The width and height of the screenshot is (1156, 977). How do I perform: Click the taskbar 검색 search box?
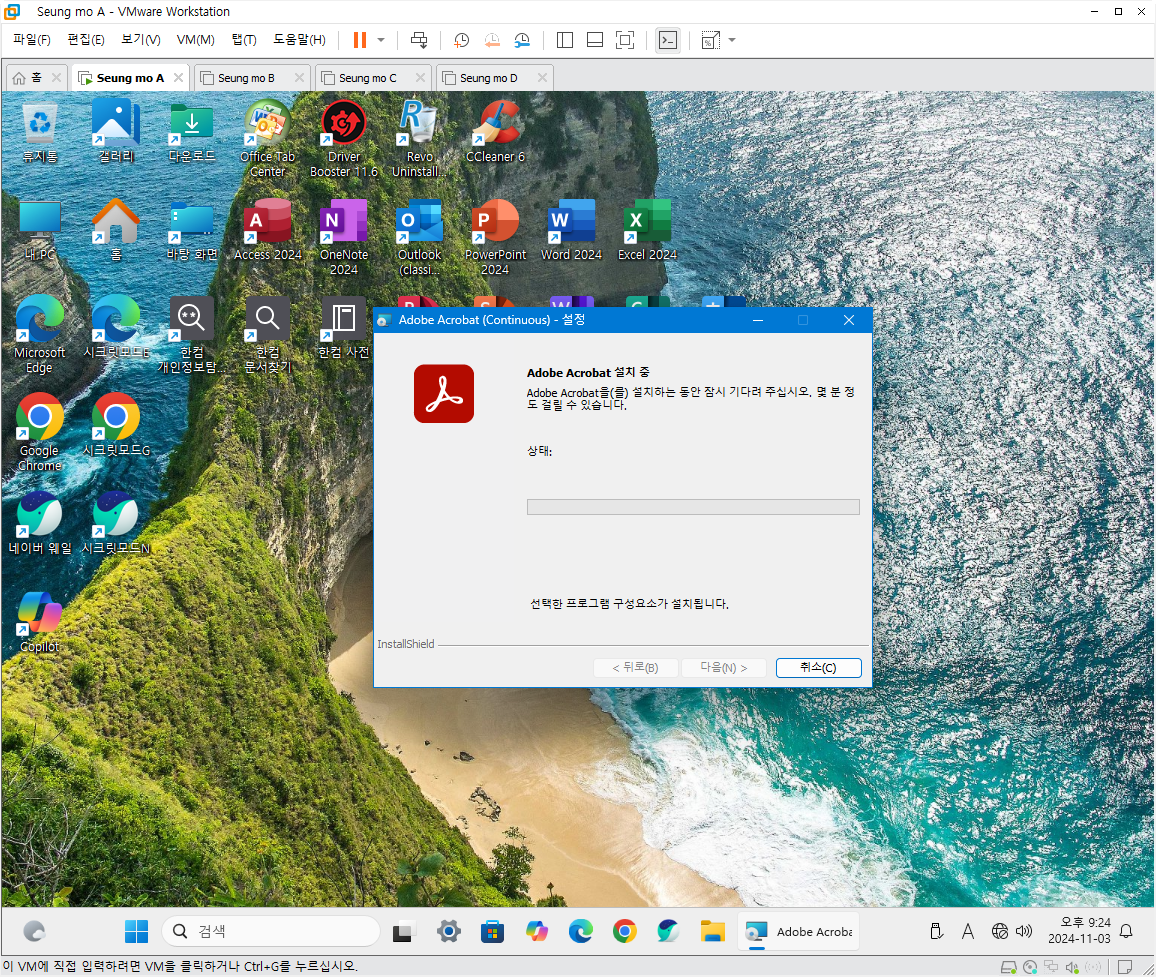(x=271, y=931)
